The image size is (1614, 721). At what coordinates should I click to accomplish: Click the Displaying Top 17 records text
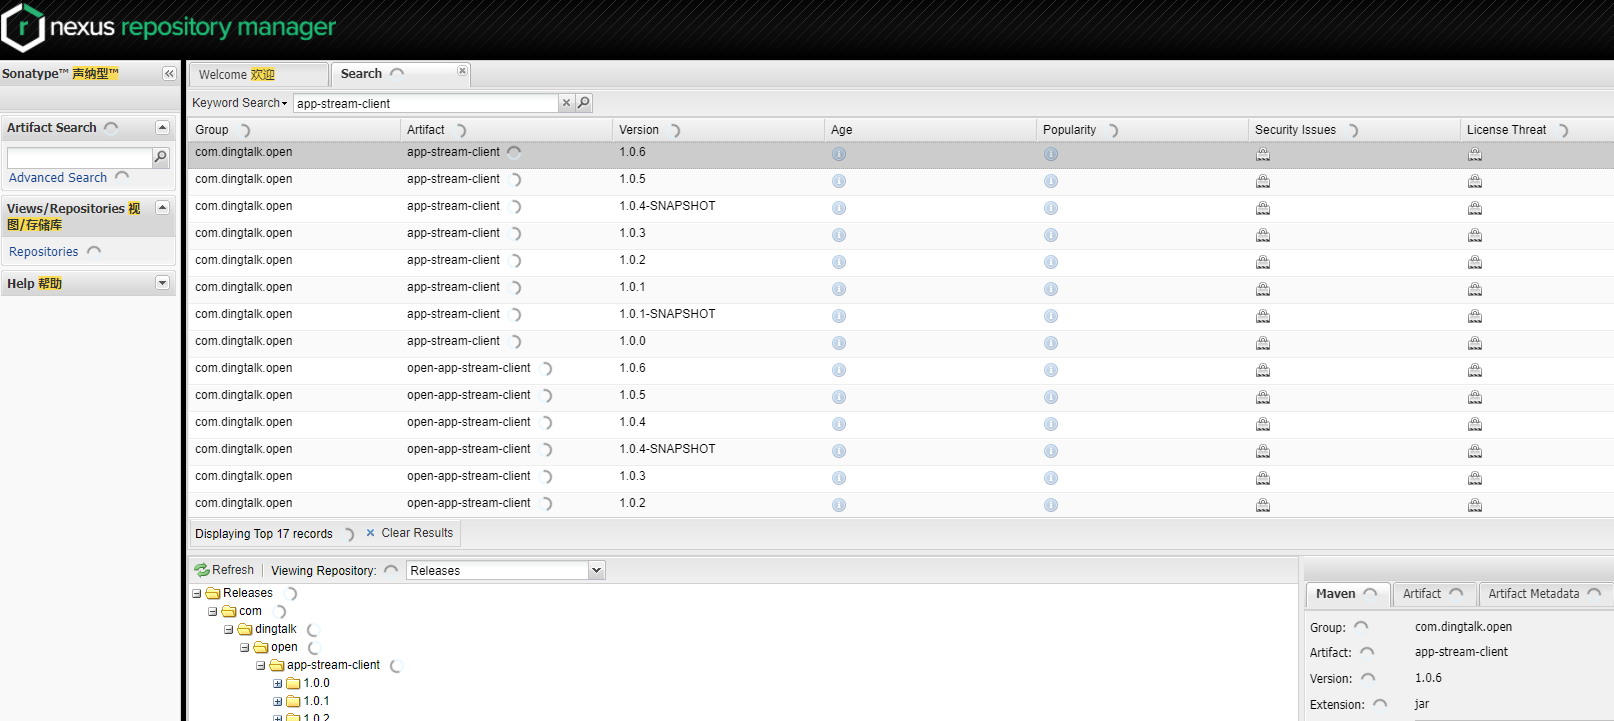point(264,534)
